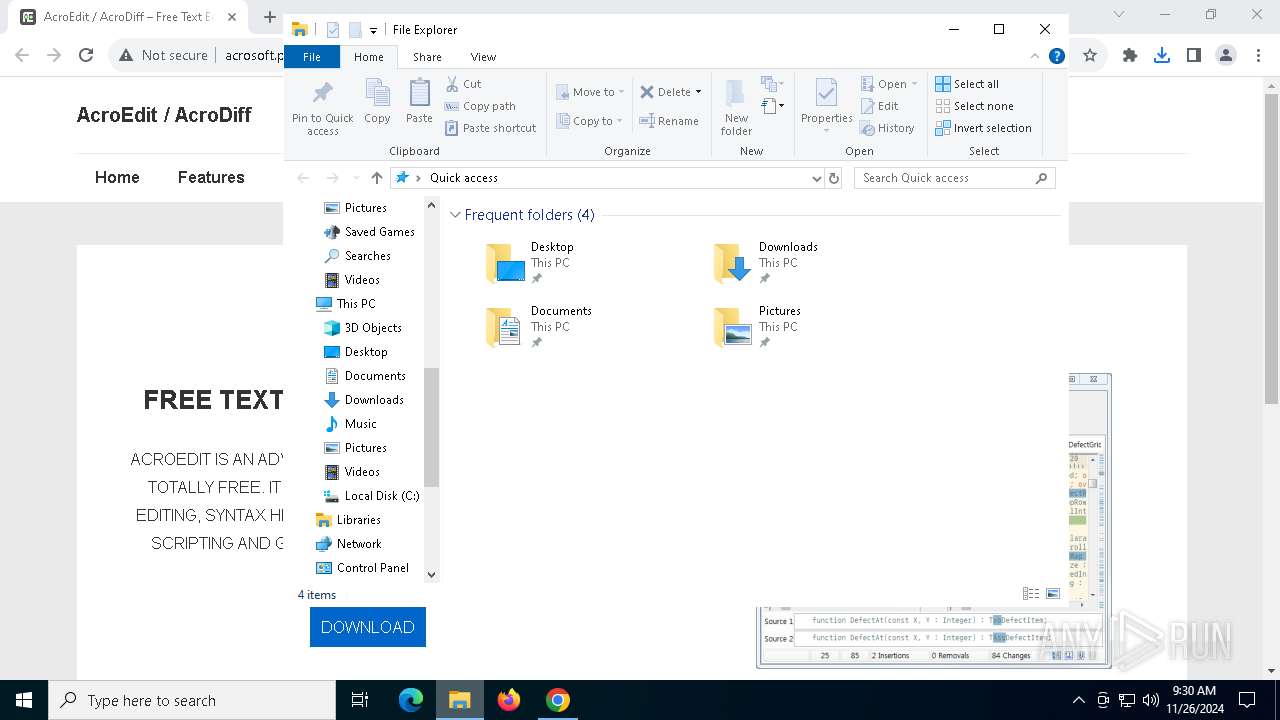
Task: Click Copy path in Clipboard group
Action: pos(481,106)
